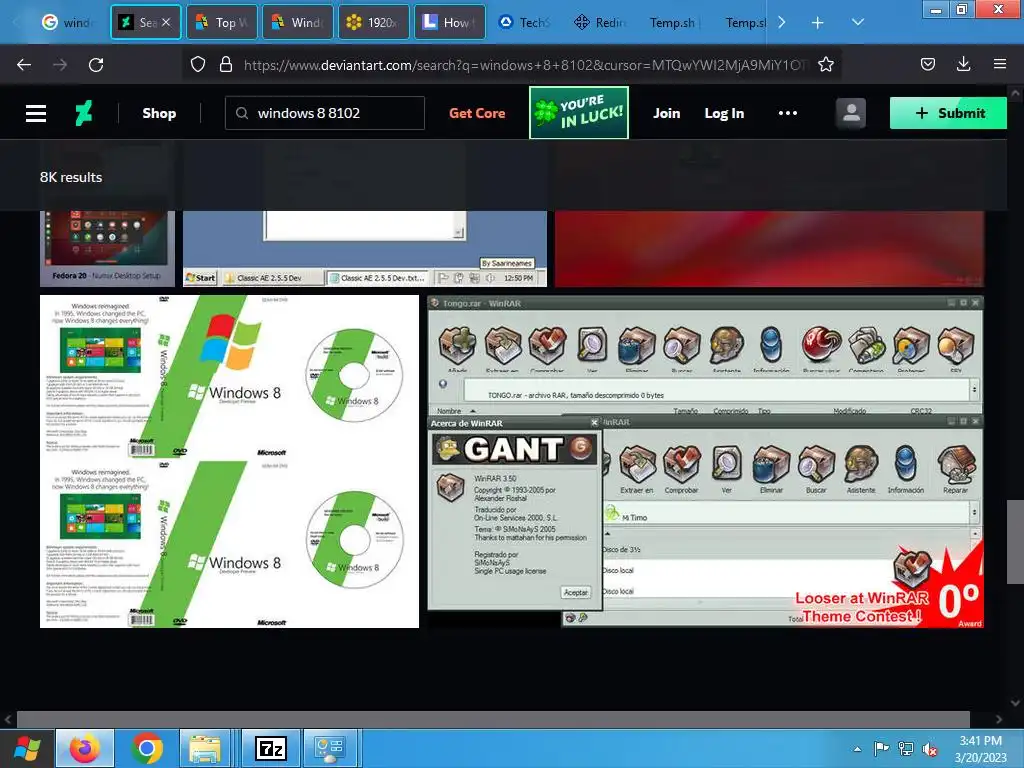The height and width of the screenshot is (768, 1024).
Task: Open the DeviantArt hamburger menu
Action: click(36, 113)
